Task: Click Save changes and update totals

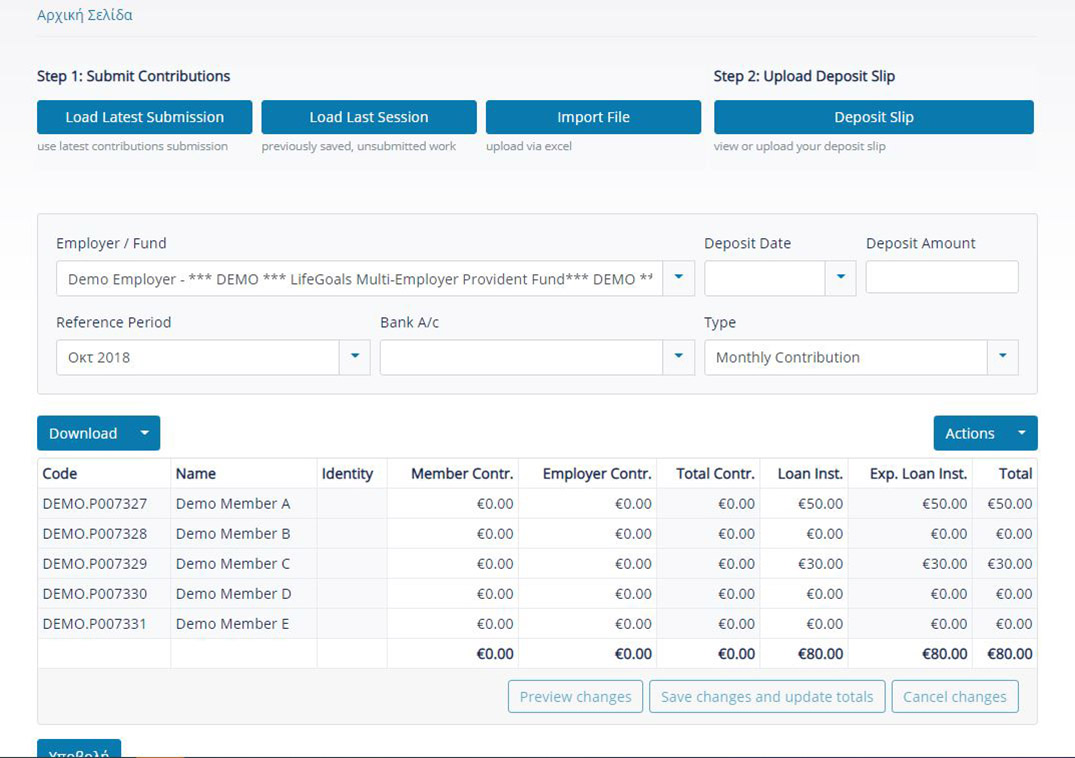Action: tap(767, 696)
